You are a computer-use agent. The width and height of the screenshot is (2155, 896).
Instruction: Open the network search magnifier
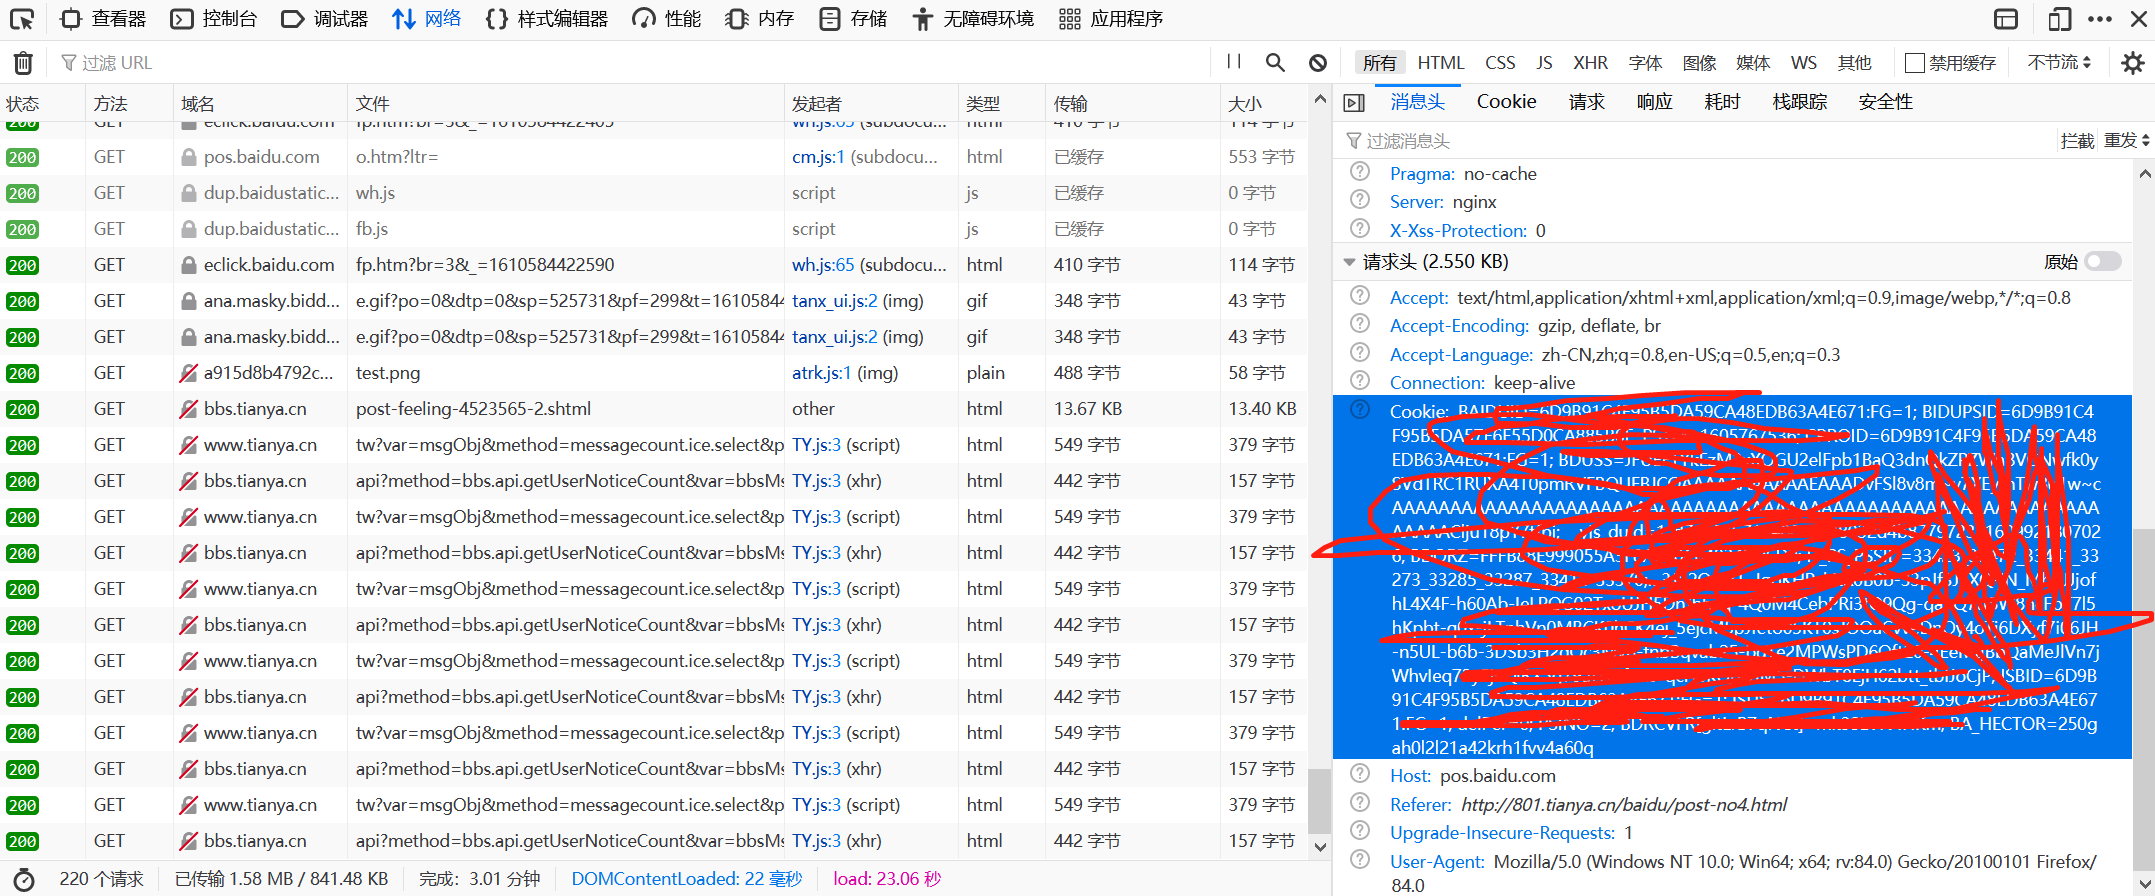click(1275, 62)
